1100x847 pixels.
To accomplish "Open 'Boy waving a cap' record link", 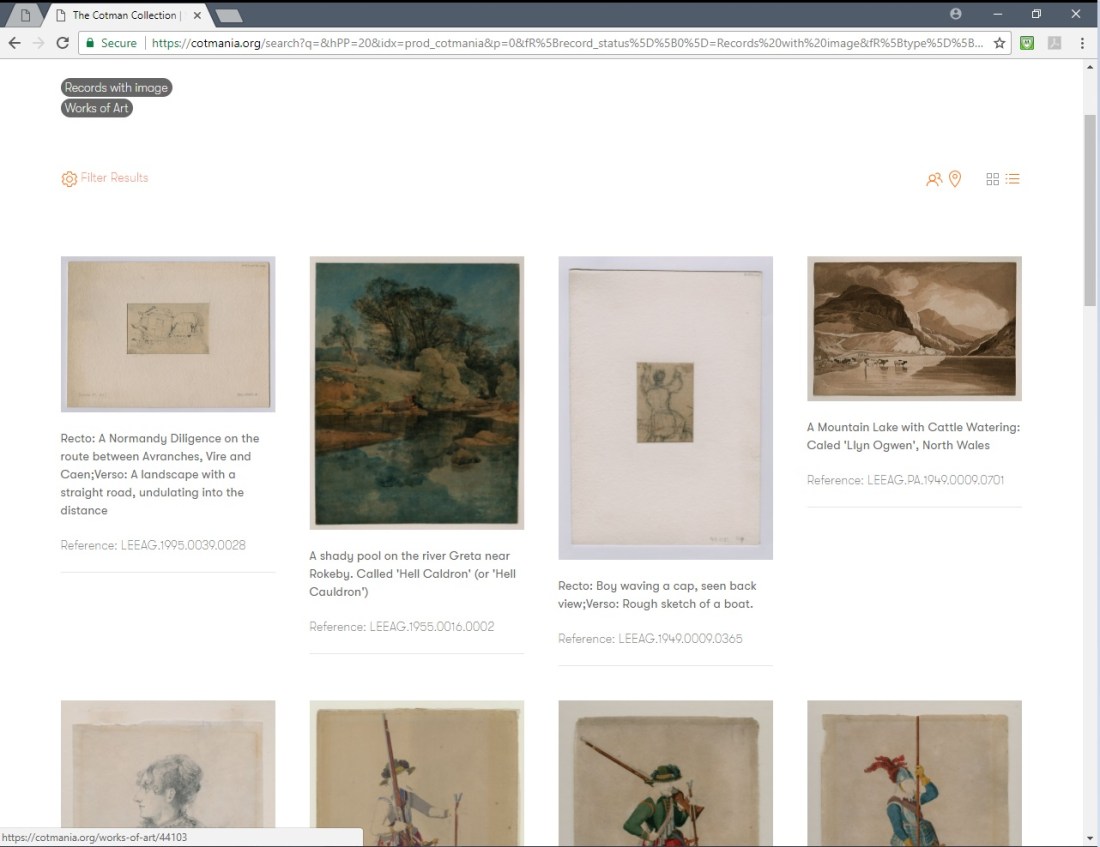I will pos(657,595).
